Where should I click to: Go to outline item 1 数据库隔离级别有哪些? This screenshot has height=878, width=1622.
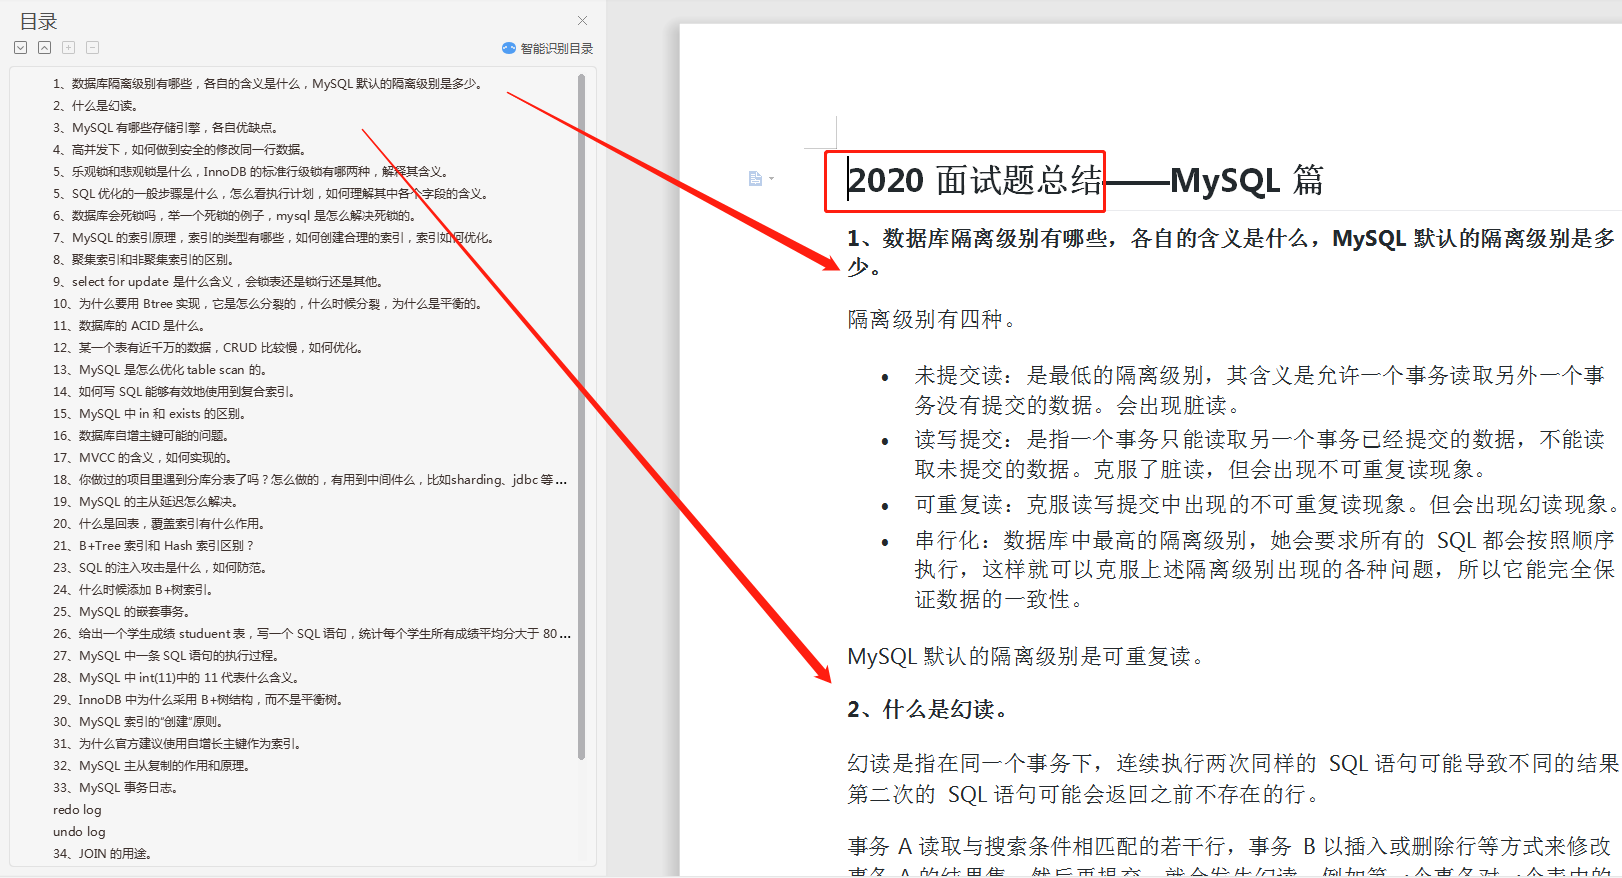269,84
